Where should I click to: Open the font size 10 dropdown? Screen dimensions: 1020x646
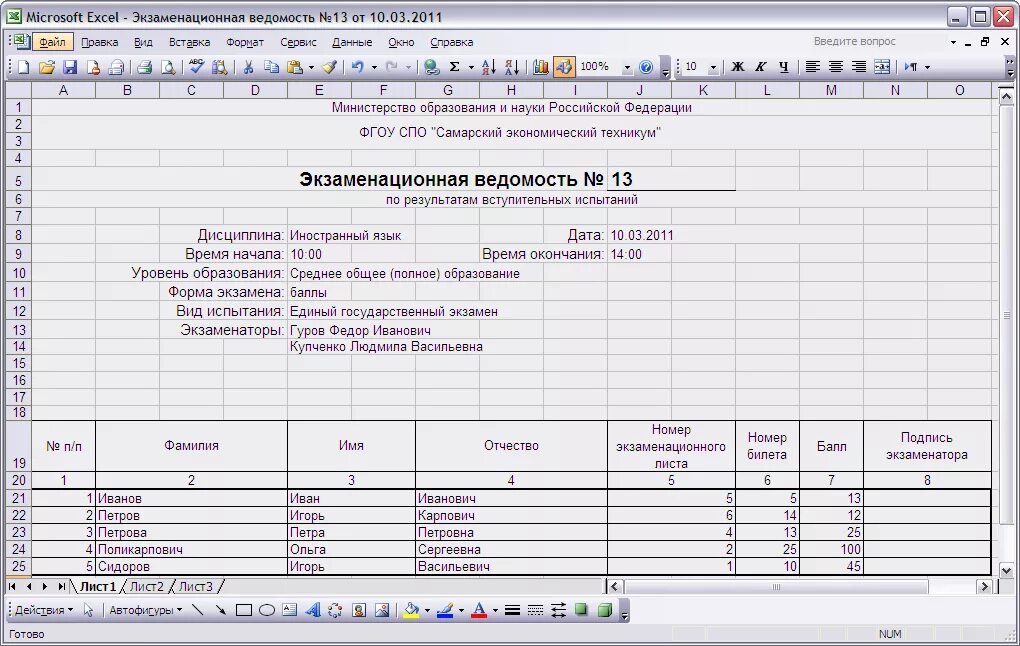tap(713, 67)
